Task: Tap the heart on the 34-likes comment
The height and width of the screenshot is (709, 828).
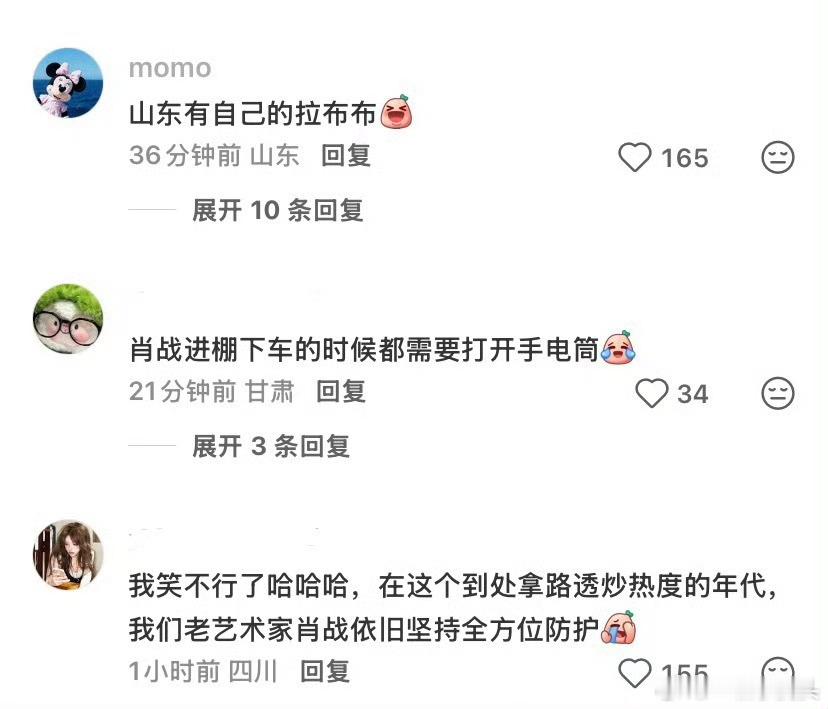Action: coord(651,393)
